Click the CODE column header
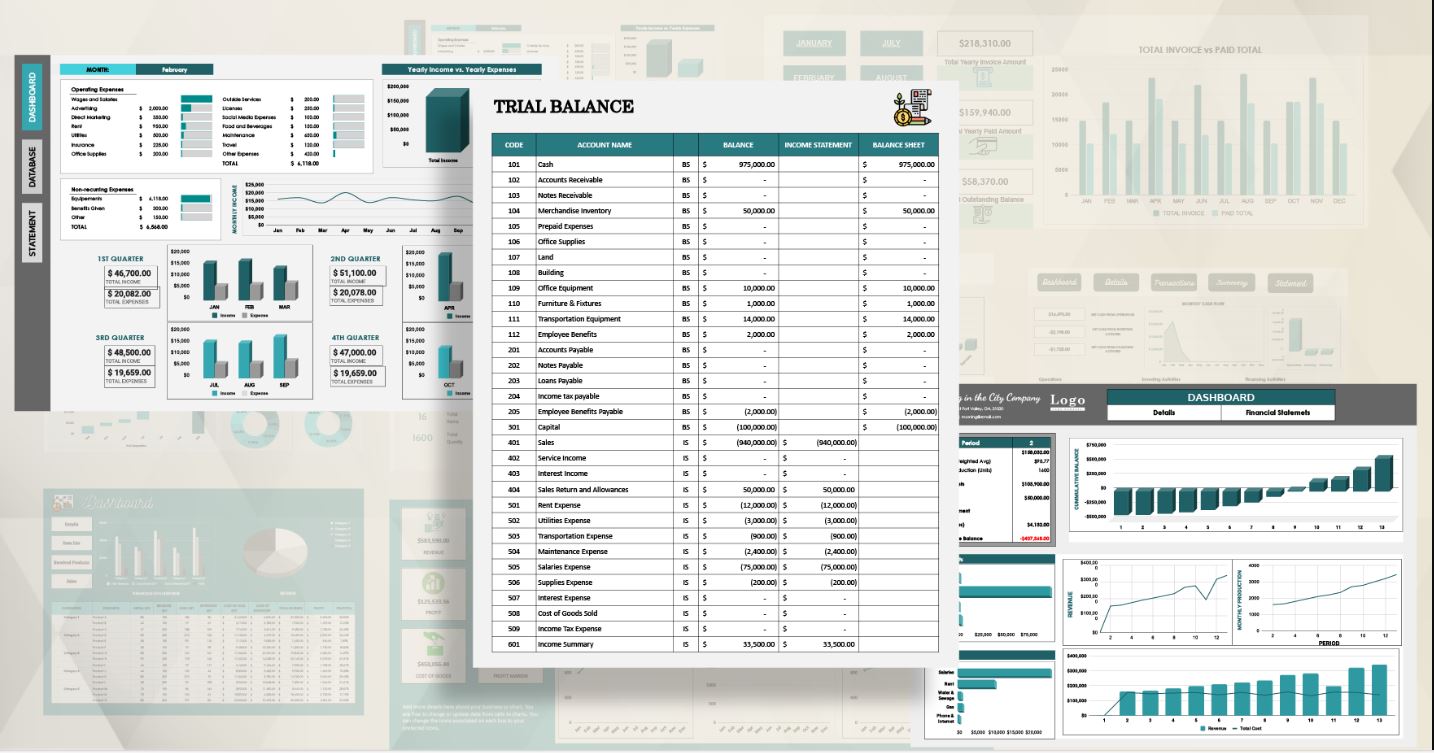Screen dimensions: 1434x753 pos(513,145)
